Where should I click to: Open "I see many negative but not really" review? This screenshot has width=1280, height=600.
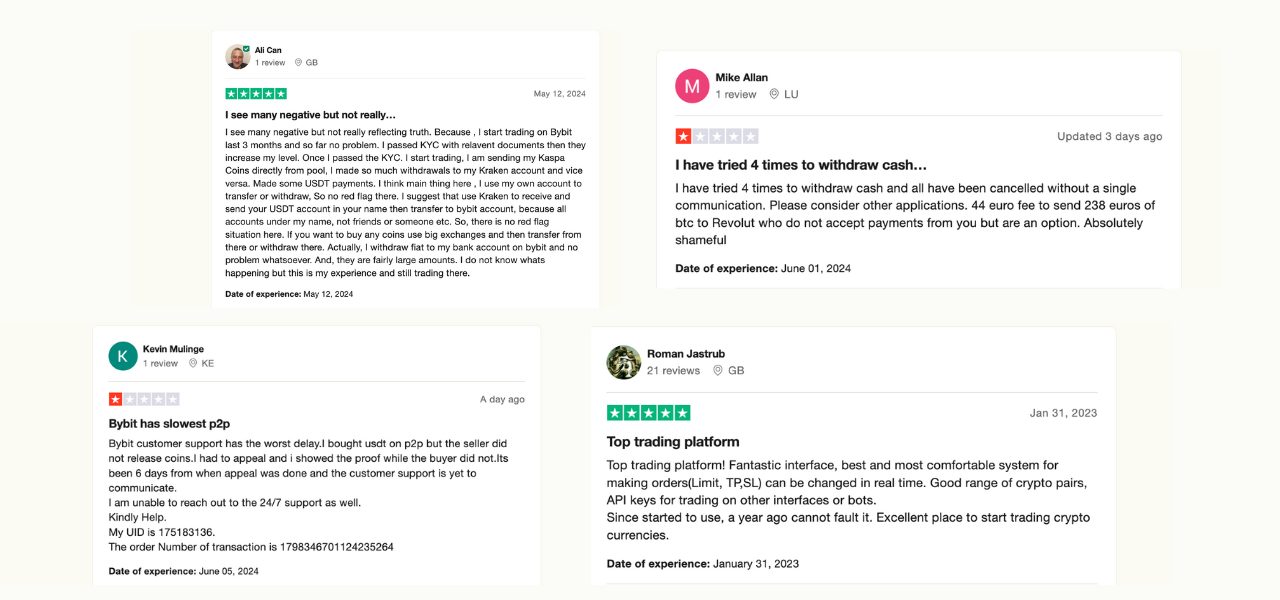click(310, 115)
